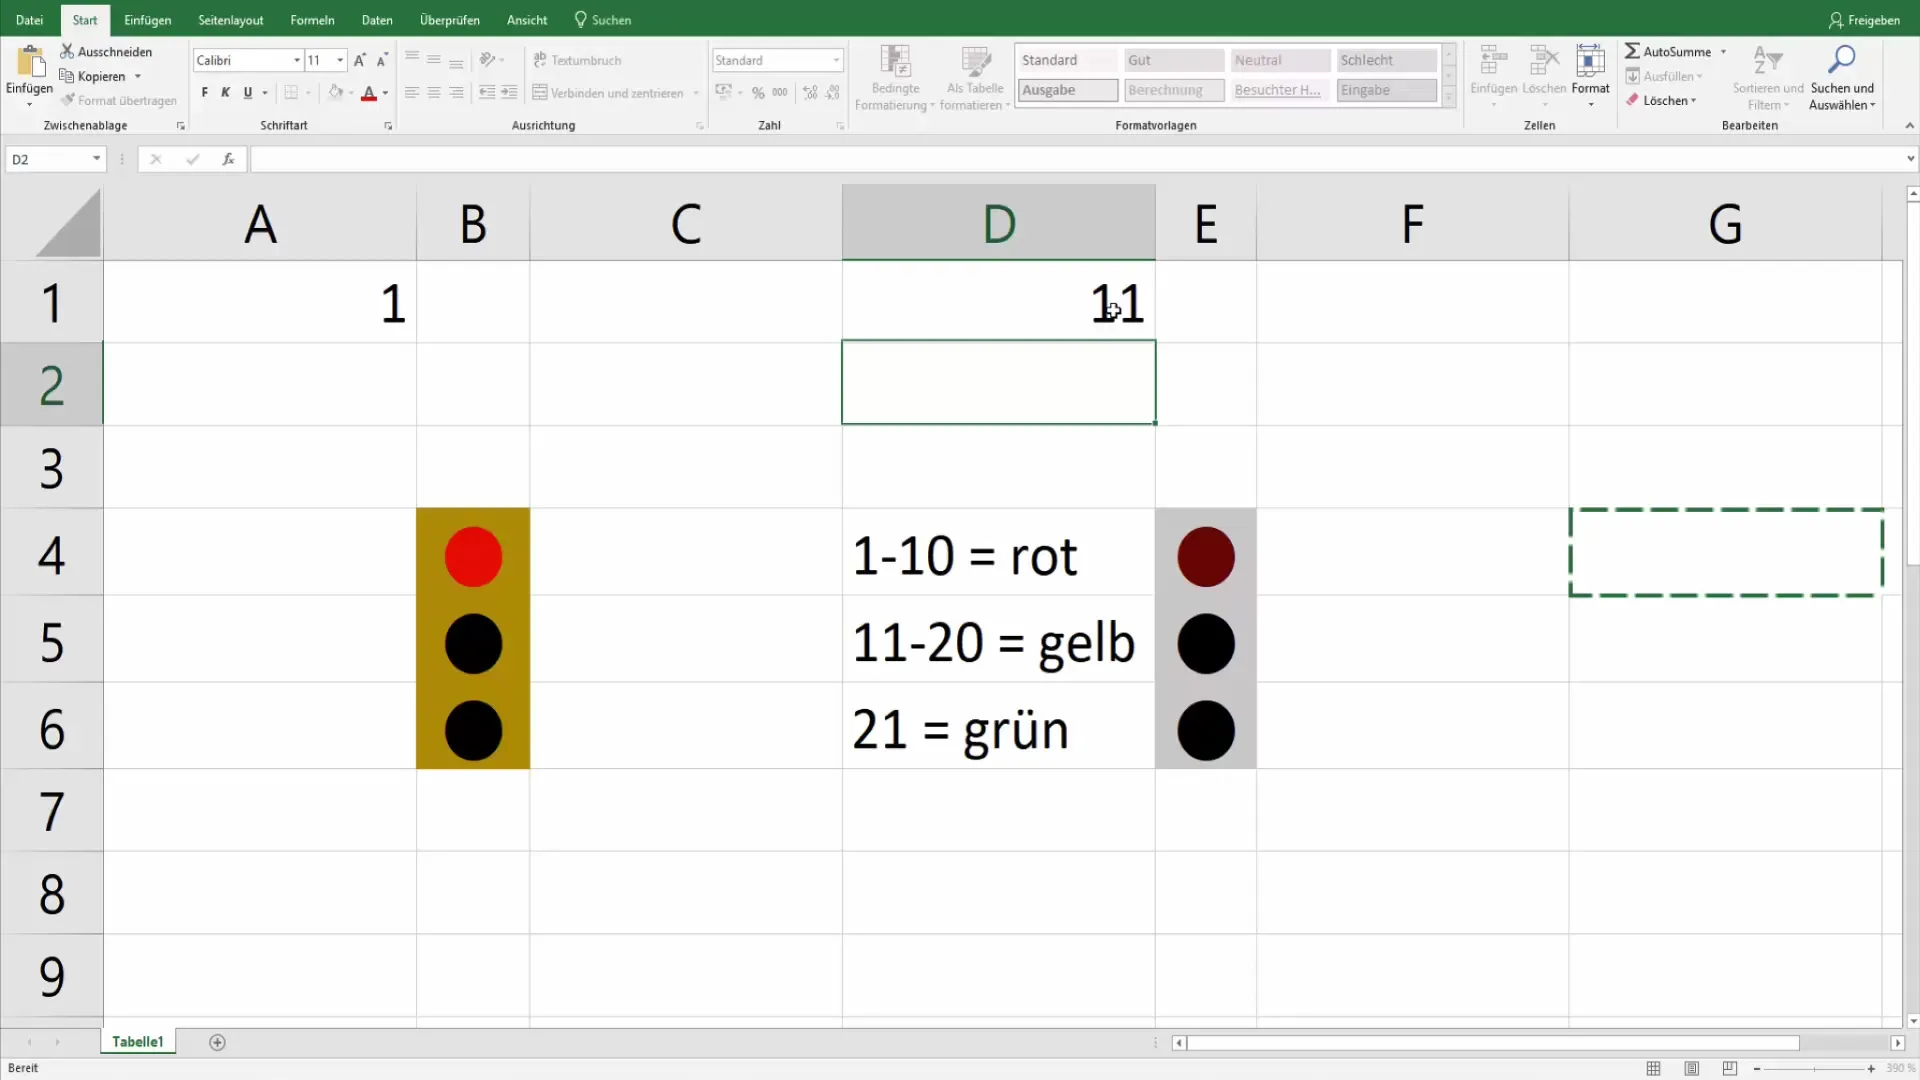Expand the Formatvorlagen styles gallery
Screen dimensions: 1920x1080
pos(1449,97)
